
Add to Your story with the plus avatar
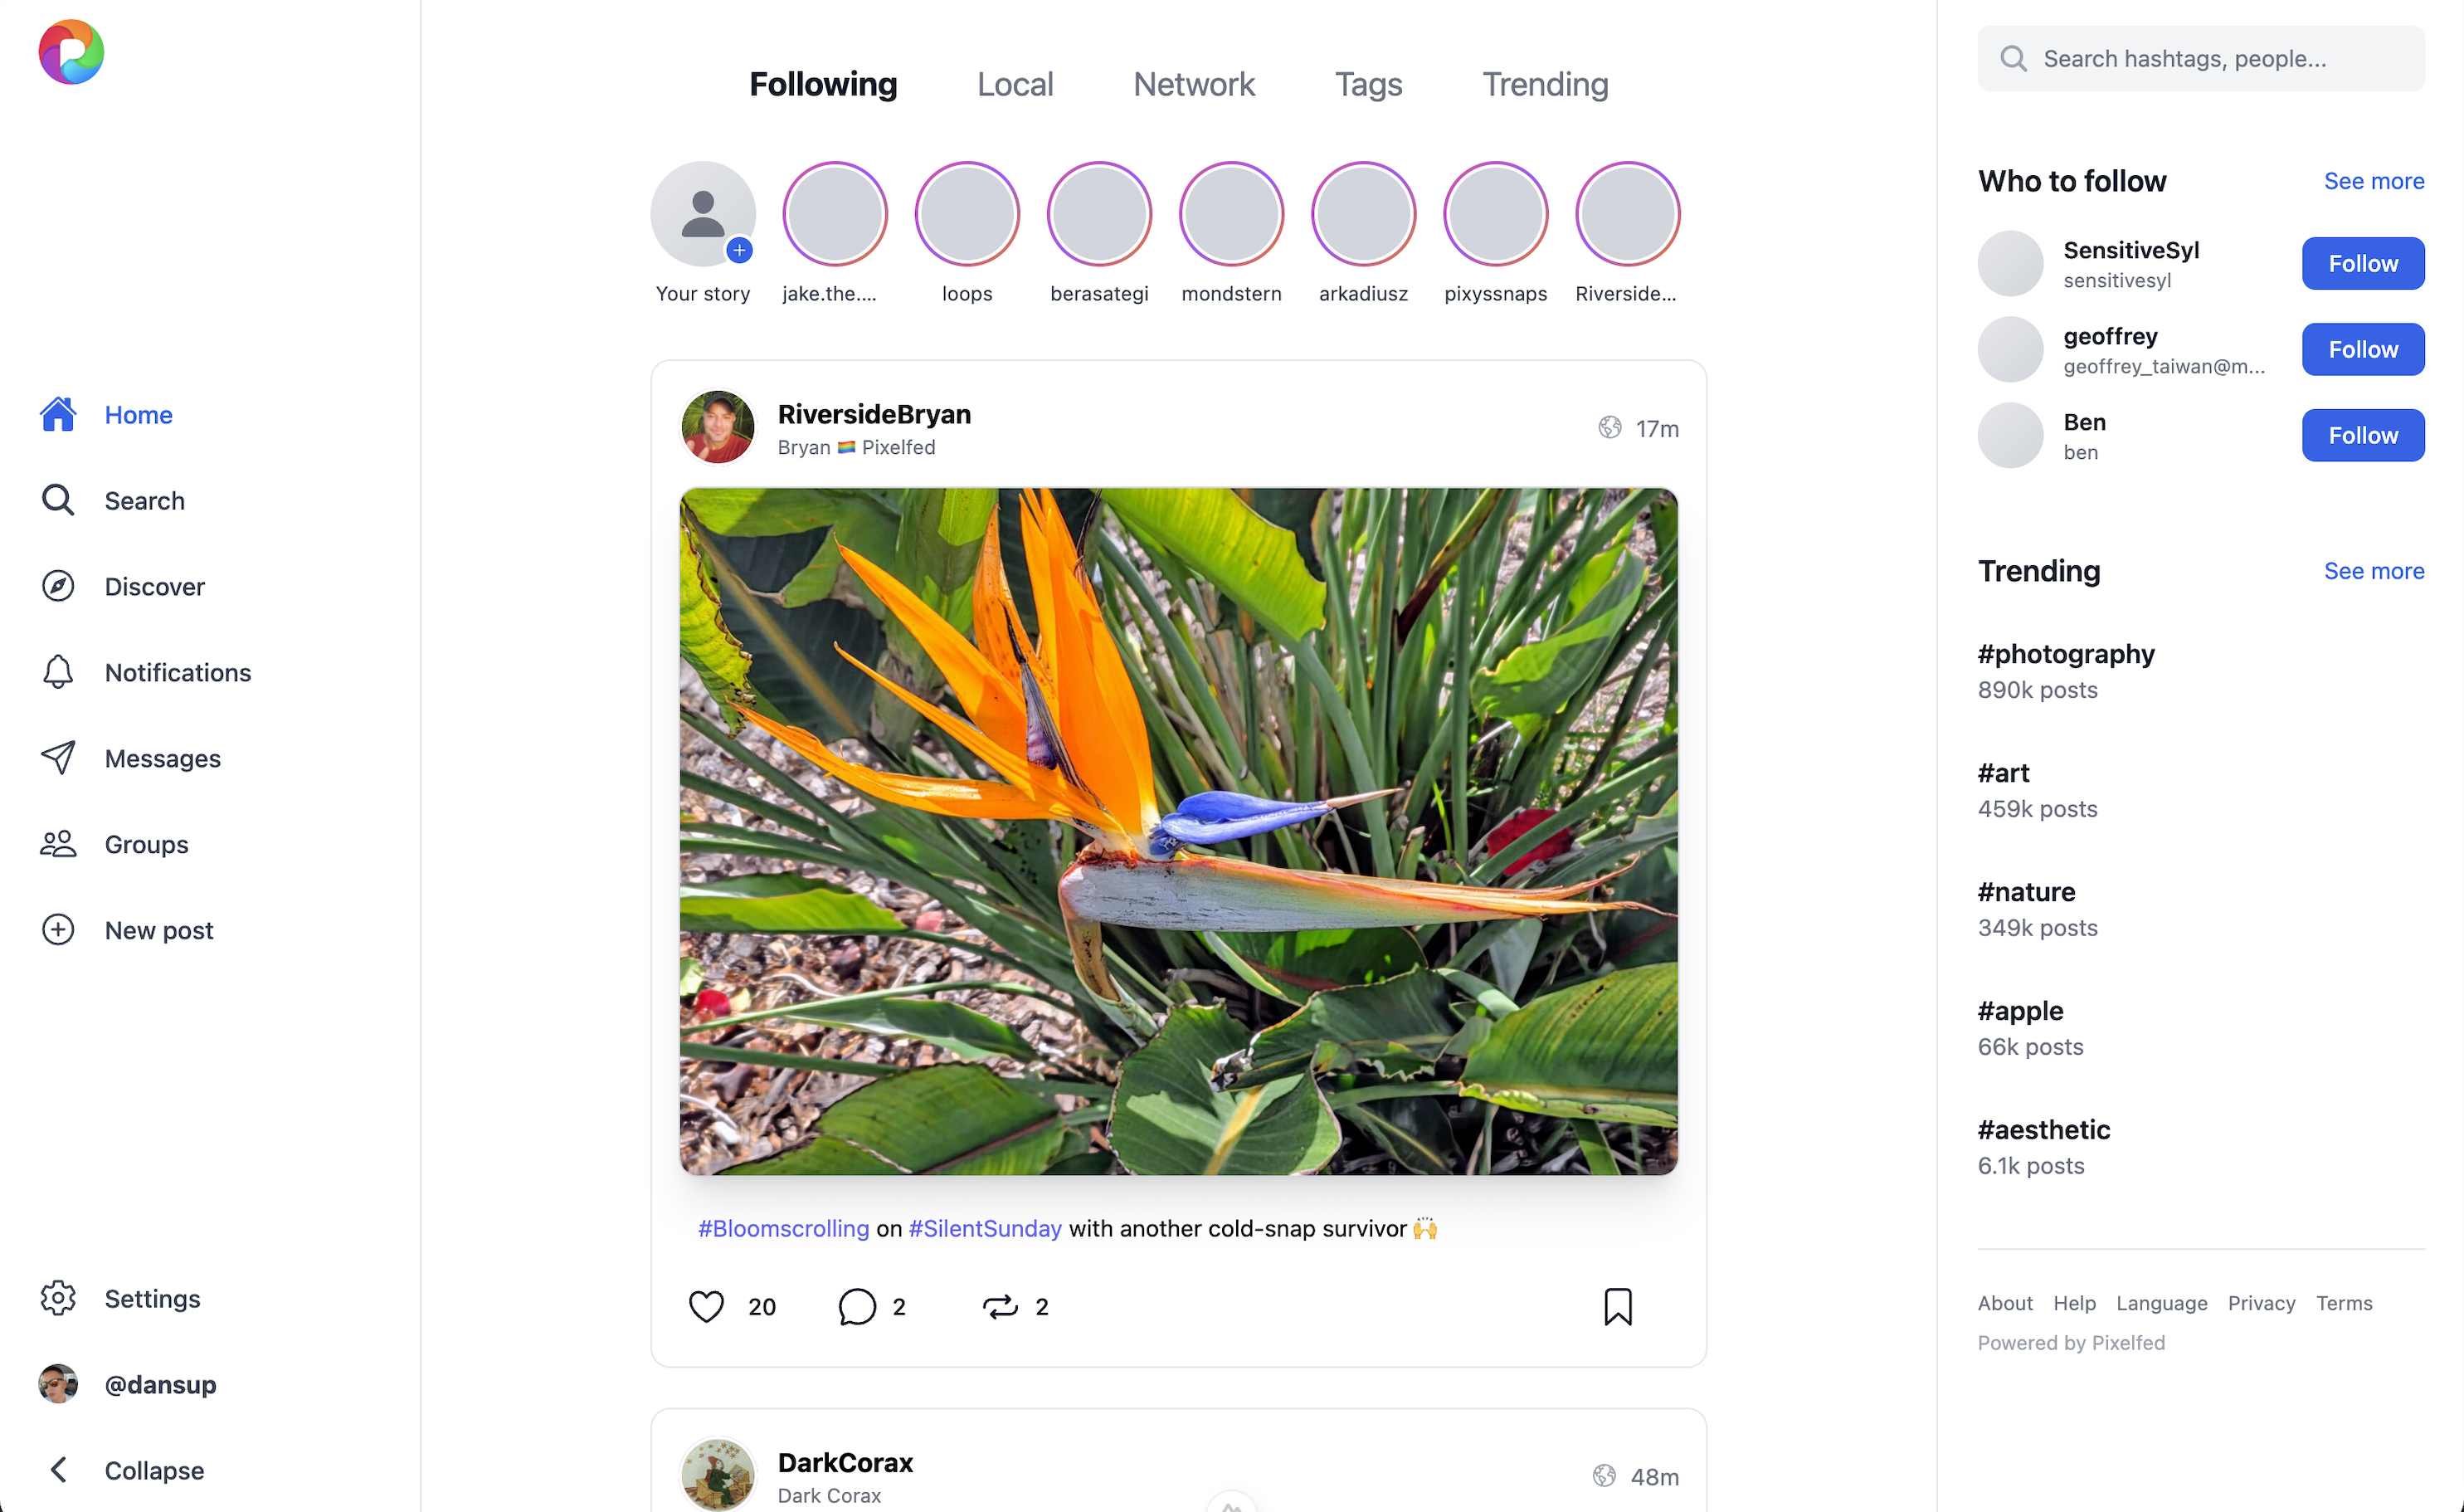point(703,215)
